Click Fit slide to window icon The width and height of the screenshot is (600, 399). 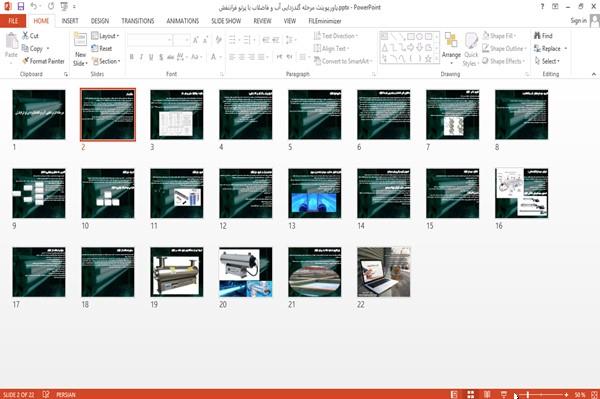coord(594,394)
